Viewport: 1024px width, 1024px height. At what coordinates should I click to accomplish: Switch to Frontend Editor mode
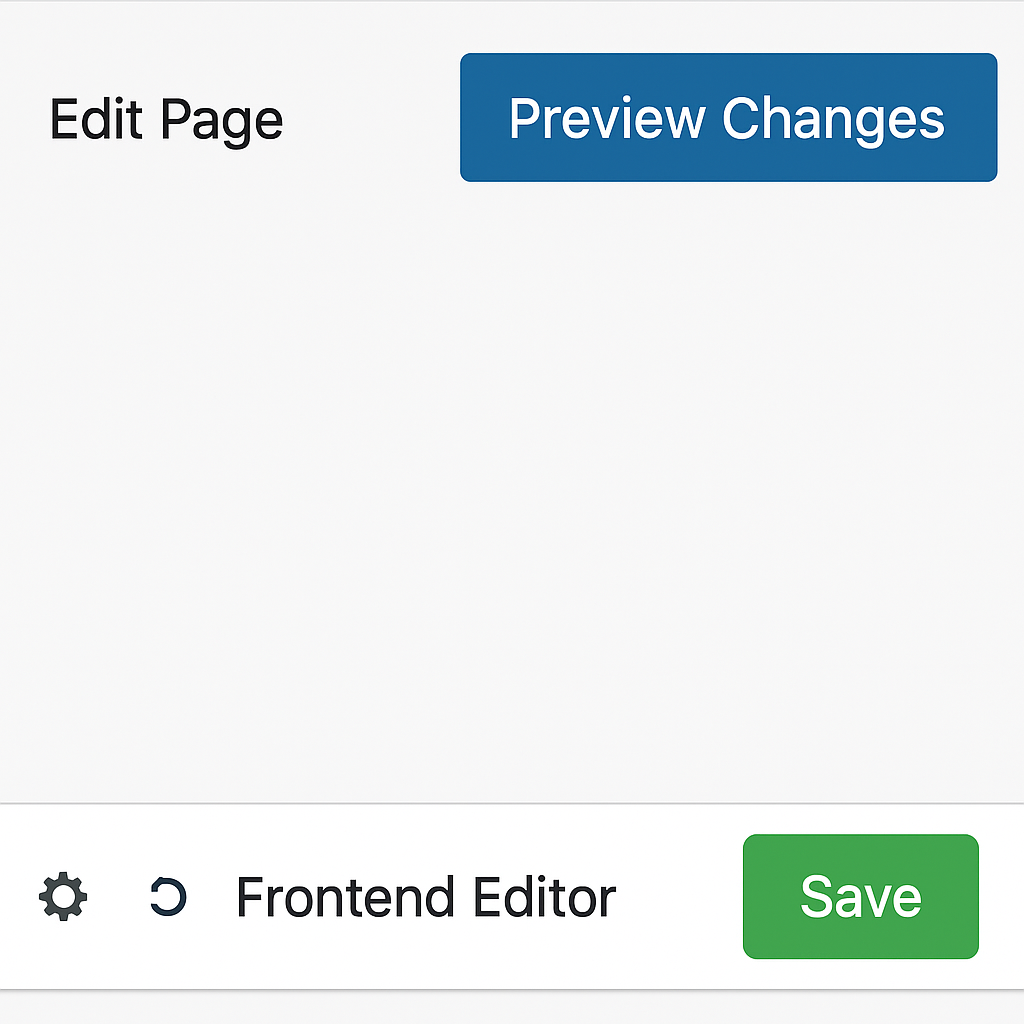pyautogui.click(x=426, y=897)
